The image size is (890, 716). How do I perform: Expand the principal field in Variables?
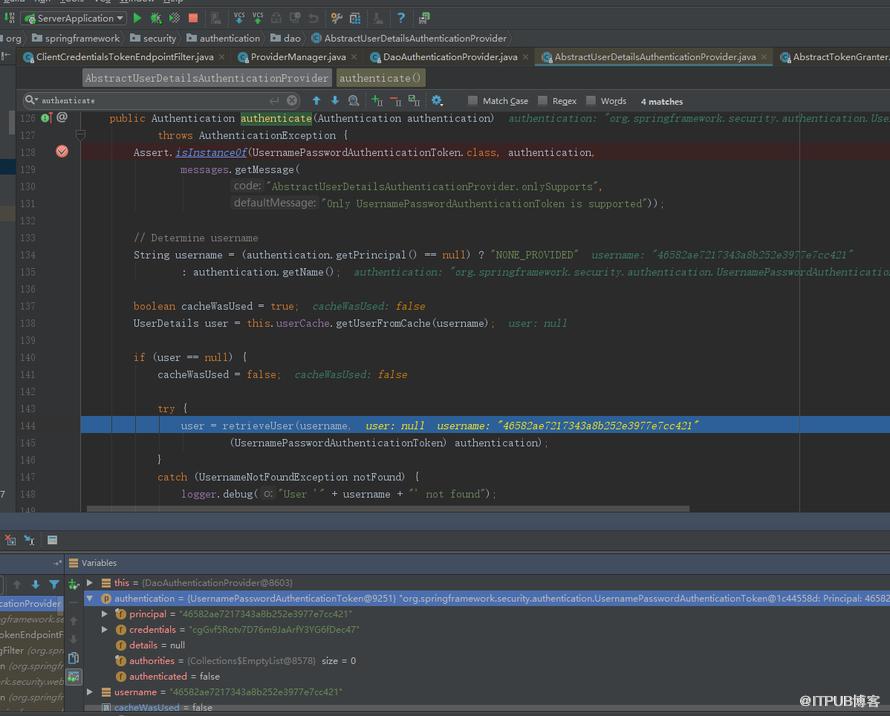104,614
